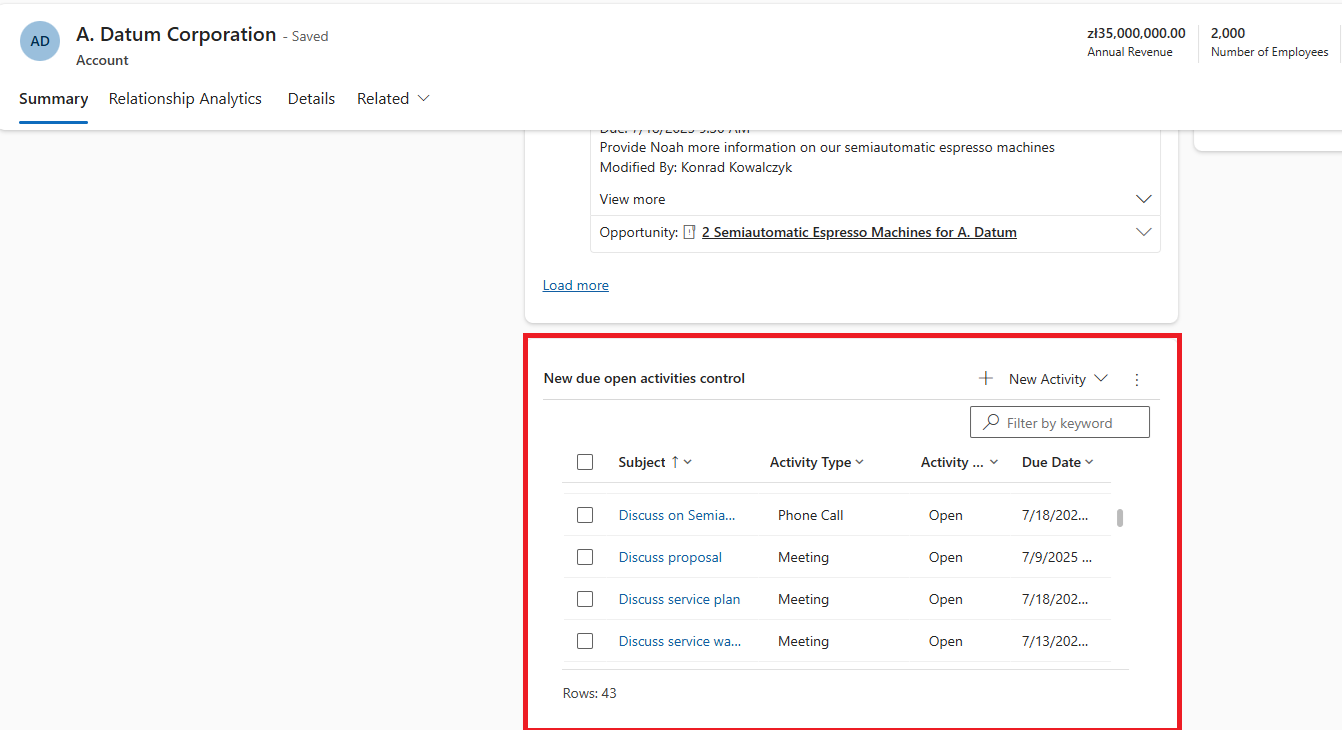This screenshot has height=730, width=1342.
Task: Focus the Filter by keyword field
Action: pos(1060,422)
